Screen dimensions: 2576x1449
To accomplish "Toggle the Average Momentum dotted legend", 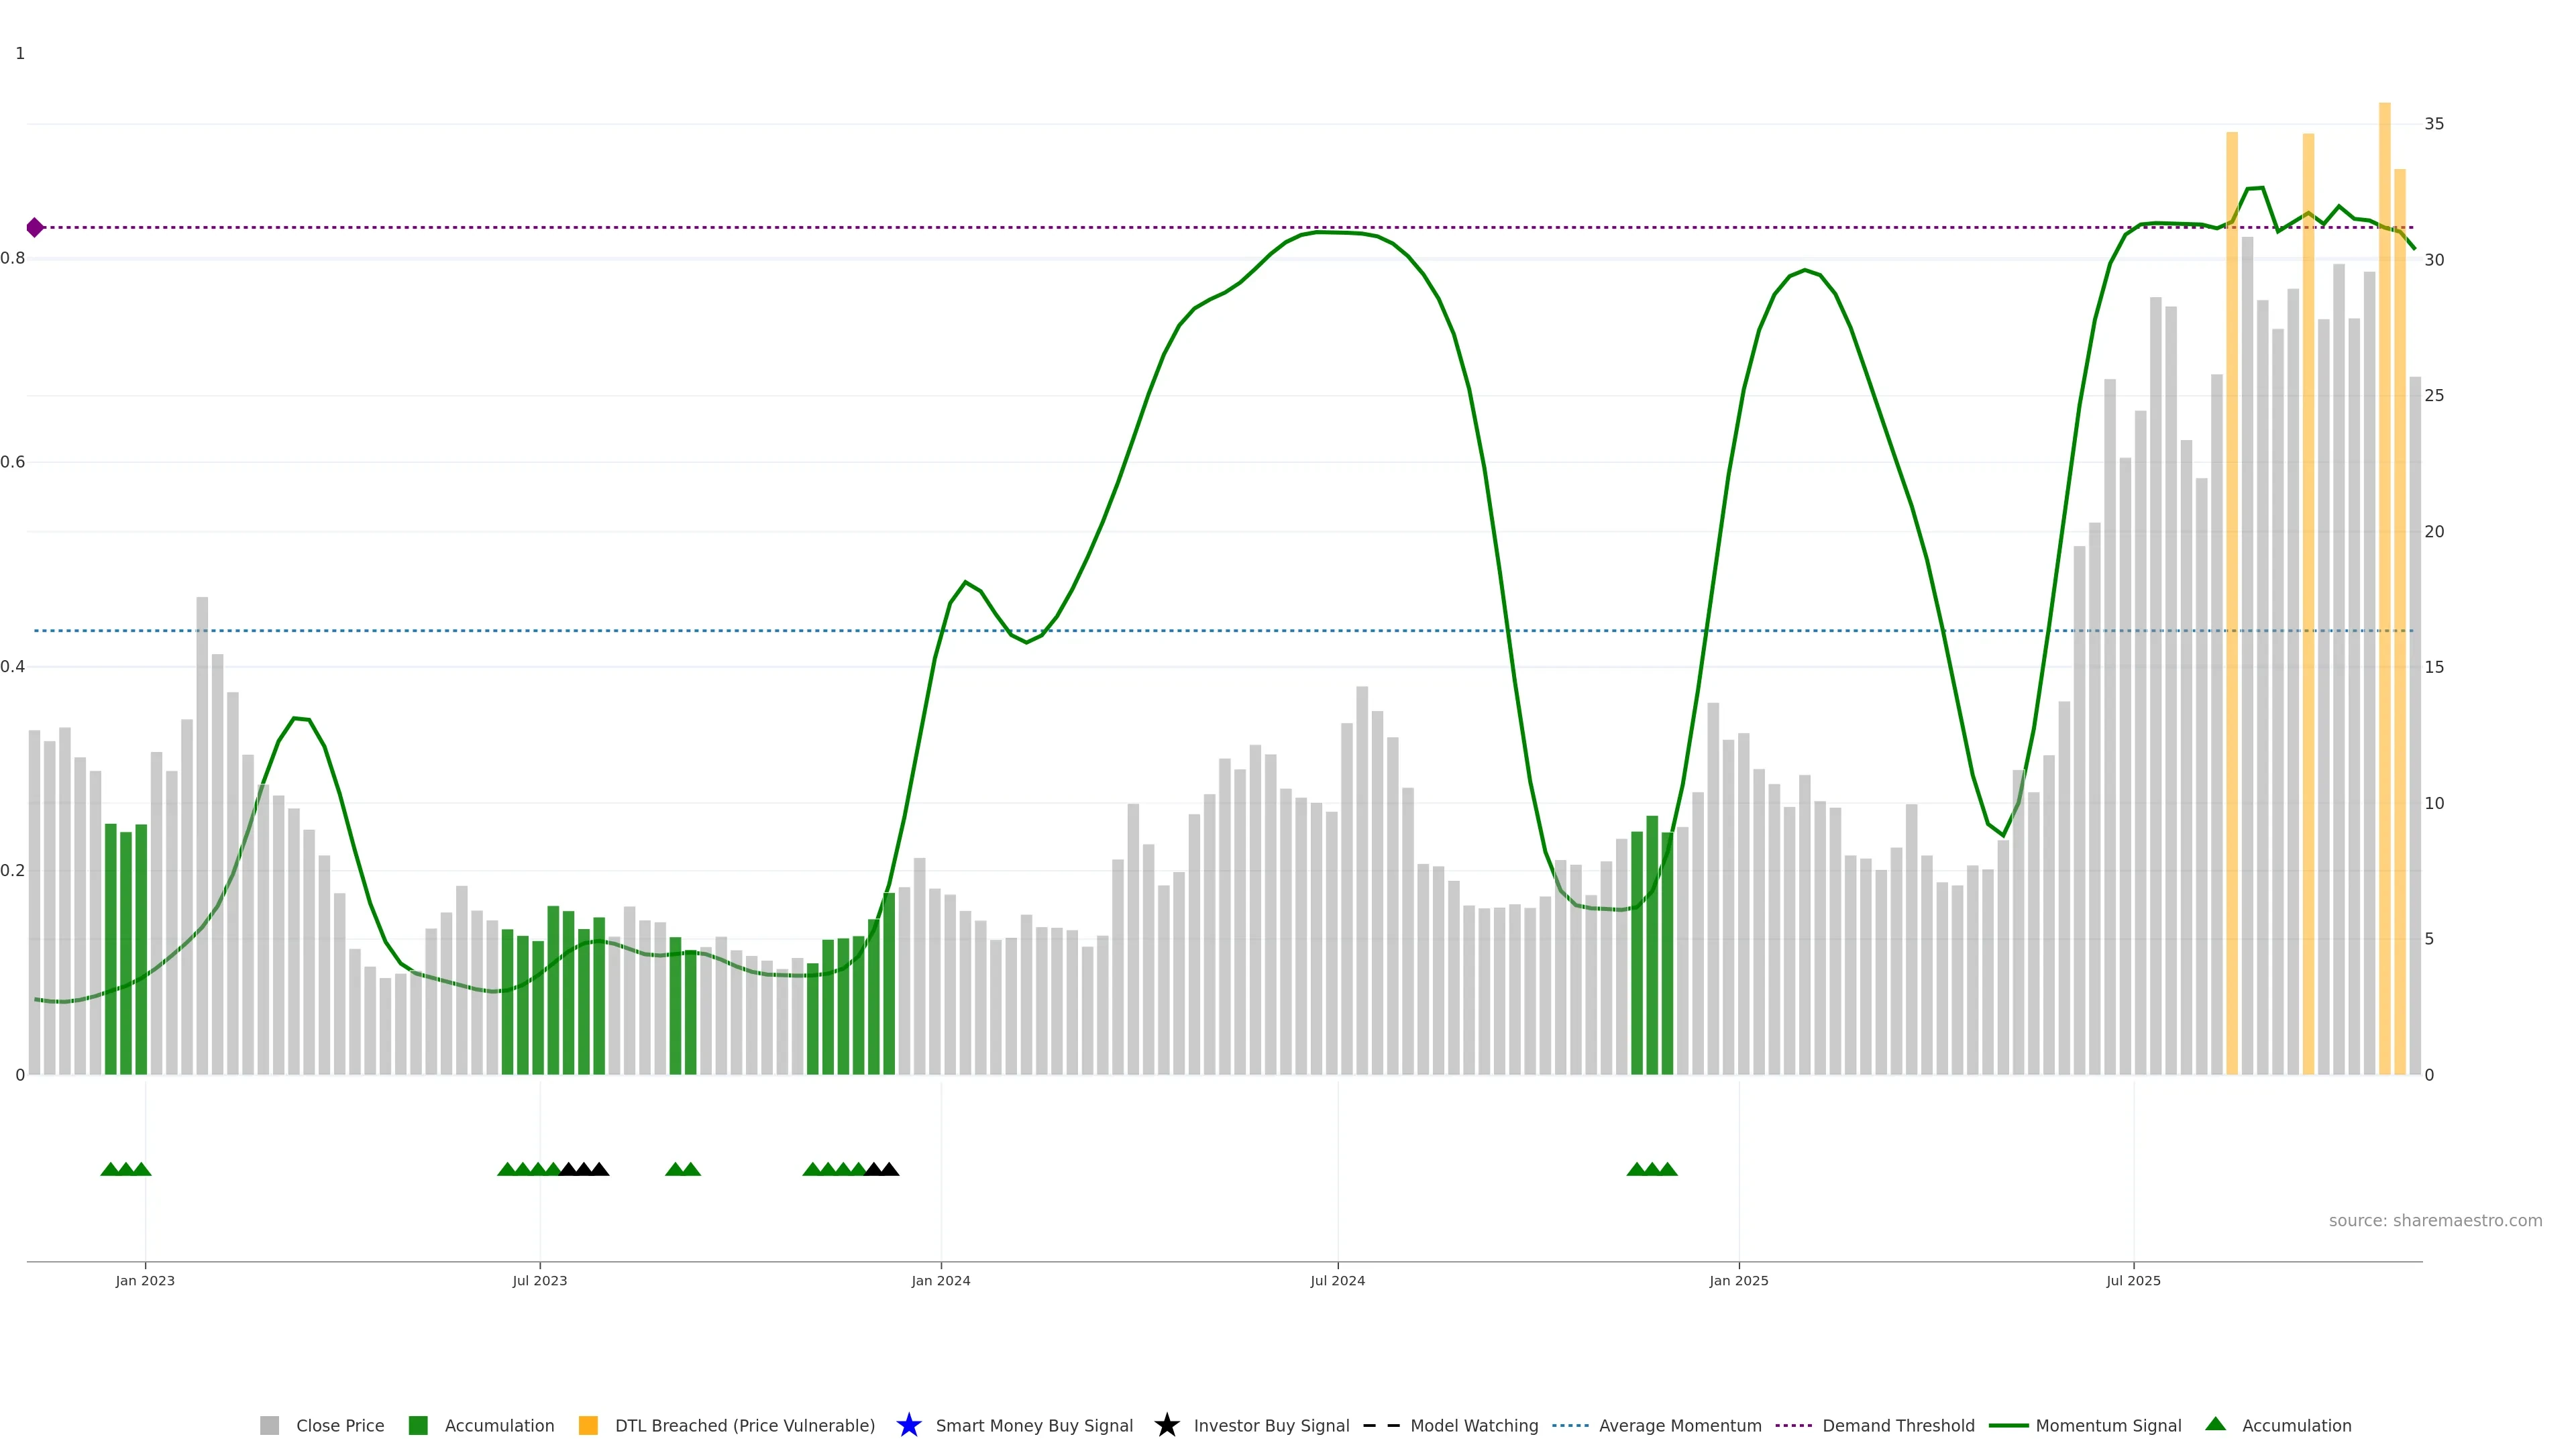I will (x=1570, y=1425).
